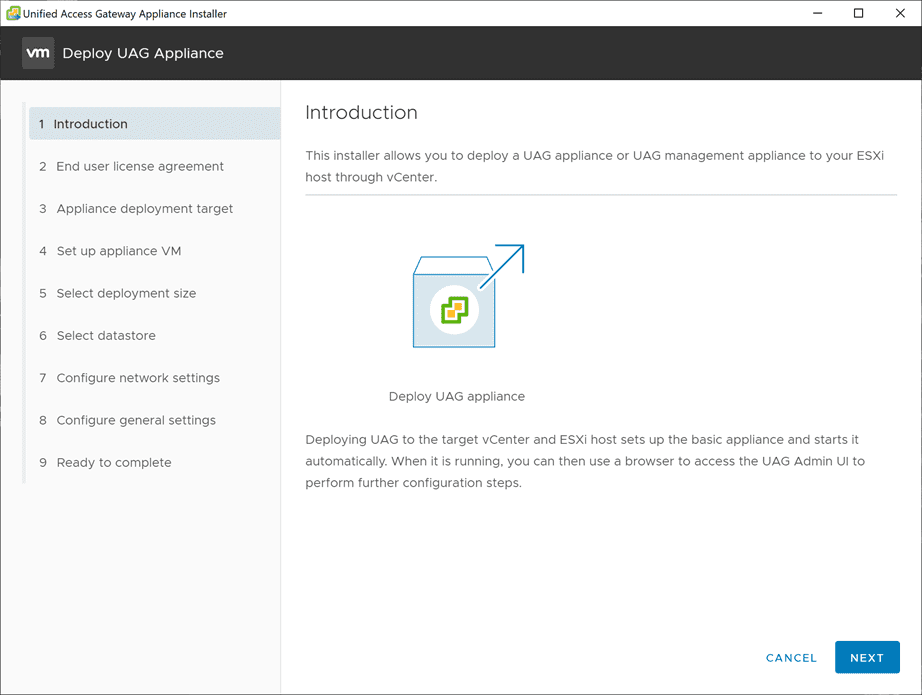Image resolution: width=922 pixels, height=695 pixels.
Task: Click the Deploy UAG Appliance header title
Action: (x=142, y=53)
